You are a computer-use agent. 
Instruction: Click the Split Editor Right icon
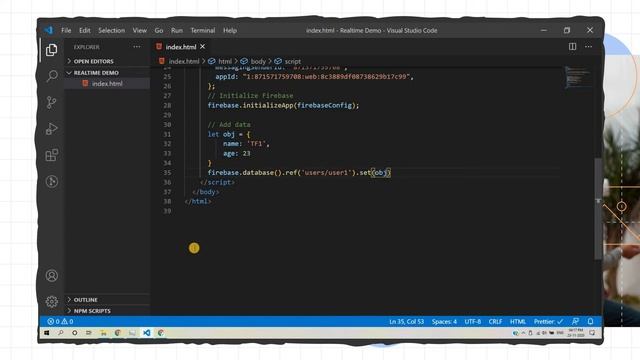click(572, 47)
